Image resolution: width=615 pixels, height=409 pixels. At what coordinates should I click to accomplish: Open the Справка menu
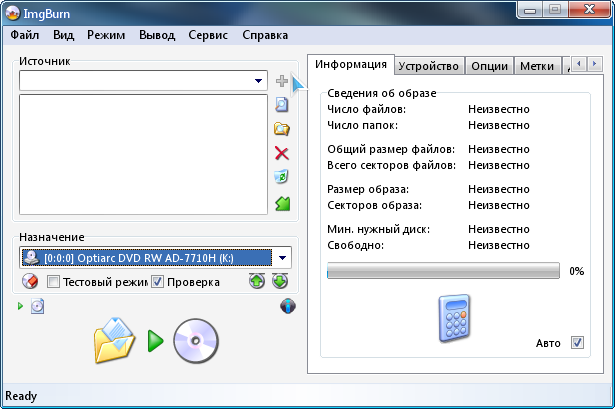[265, 35]
